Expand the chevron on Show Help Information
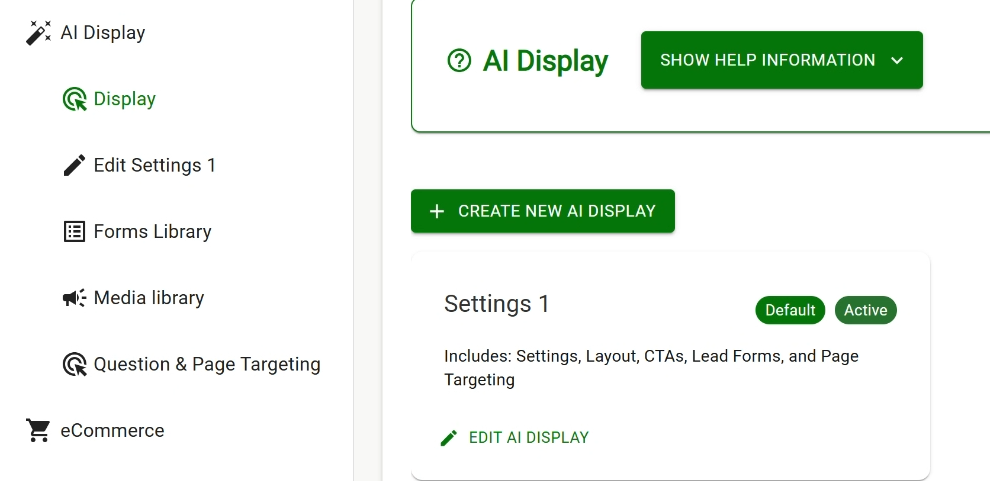This screenshot has width=990, height=481. tap(897, 60)
